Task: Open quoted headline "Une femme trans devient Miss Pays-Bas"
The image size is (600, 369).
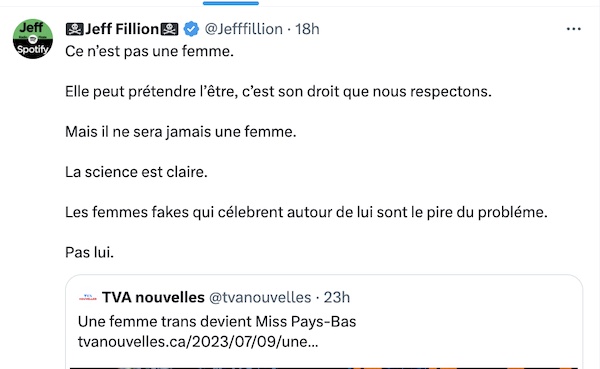Action: click(217, 322)
